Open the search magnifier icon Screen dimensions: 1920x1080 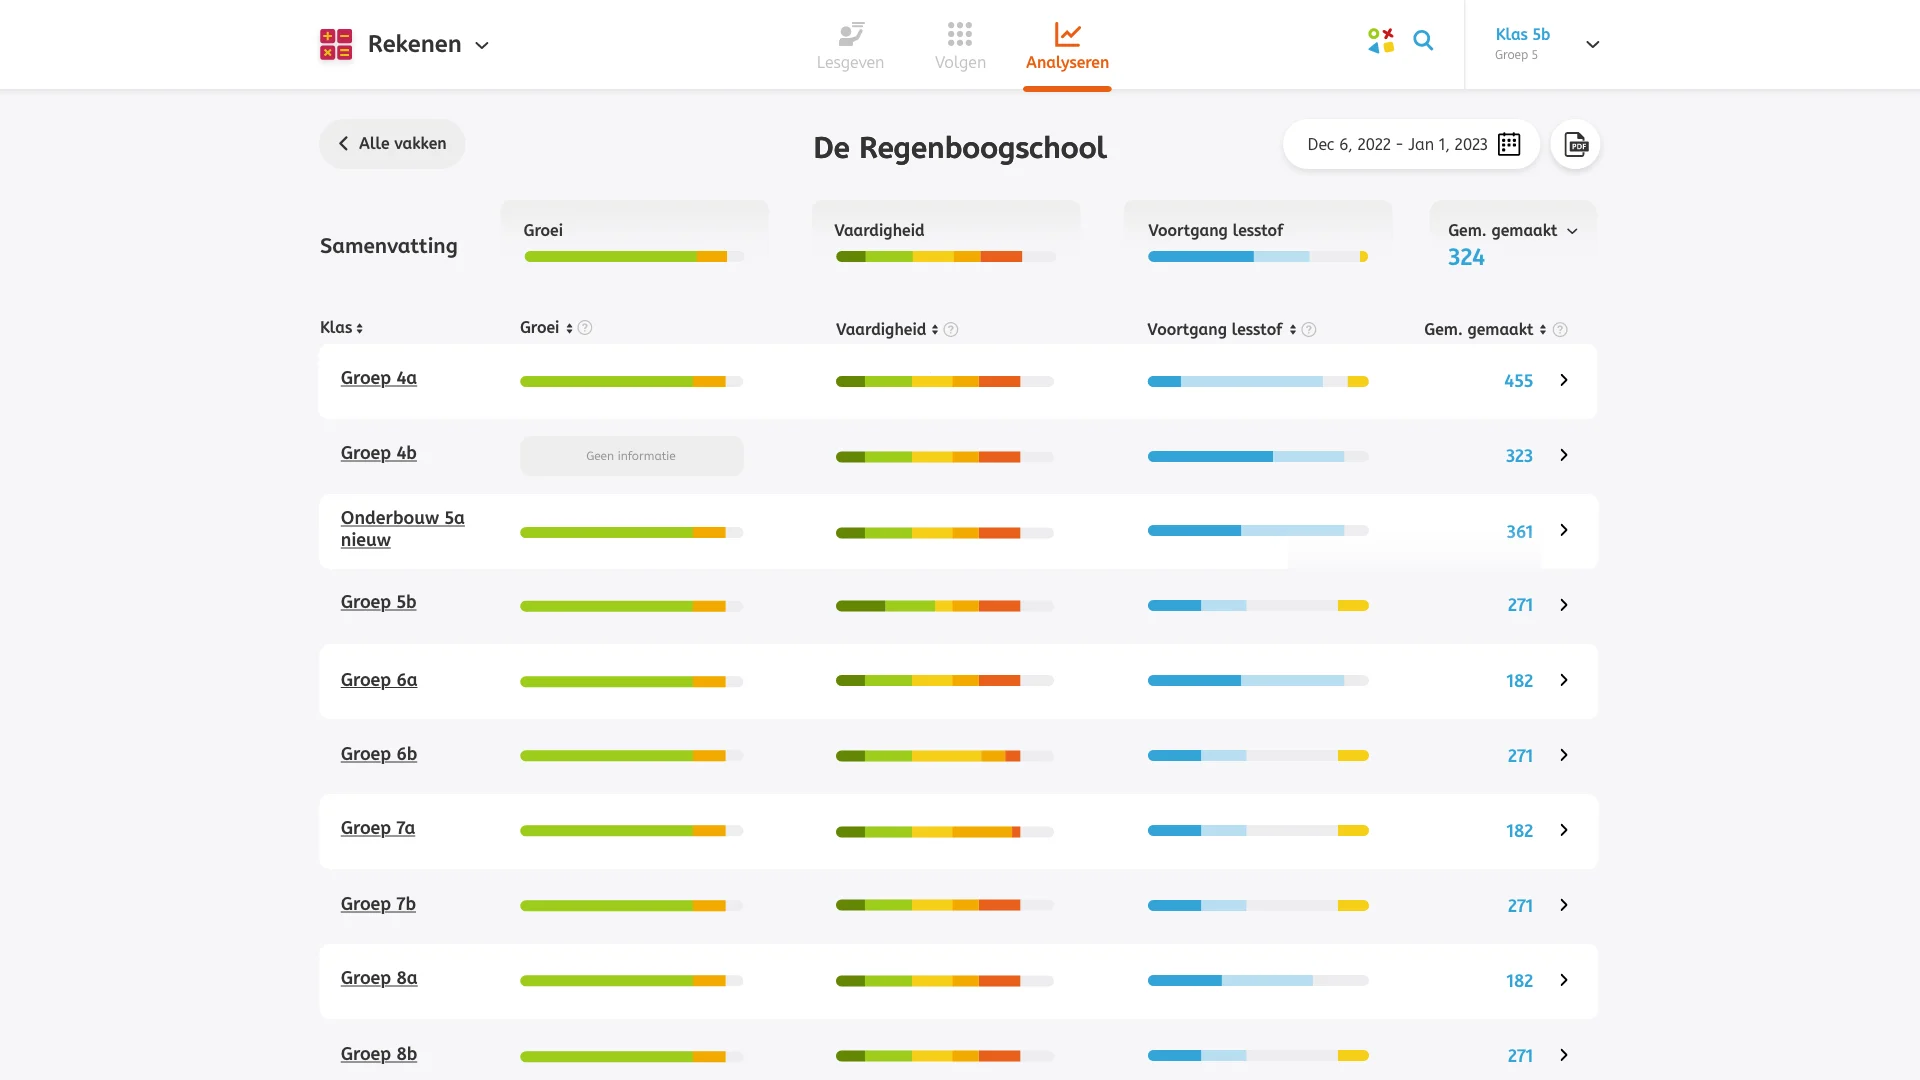[x=1423, y=41]
